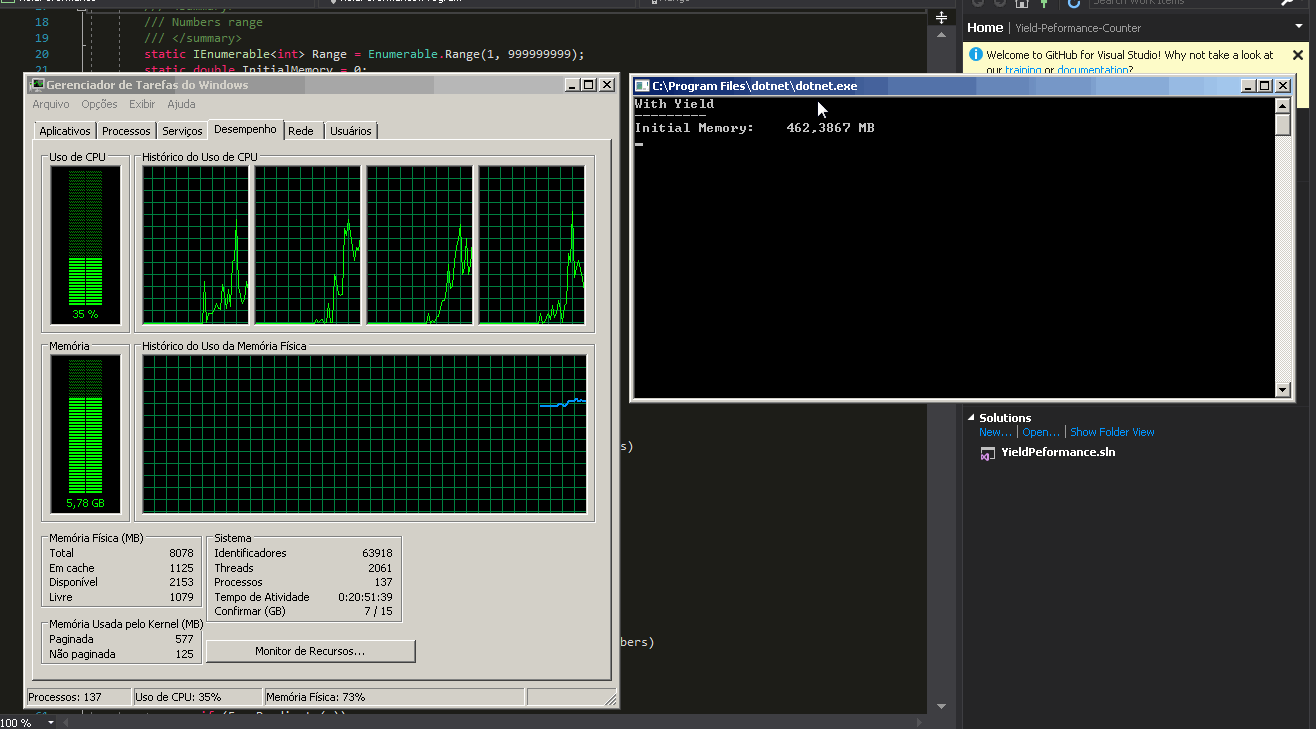Collapse the Solutions section triangle
This screenshot has height=729, width=1316.
[x=970, y=418]
